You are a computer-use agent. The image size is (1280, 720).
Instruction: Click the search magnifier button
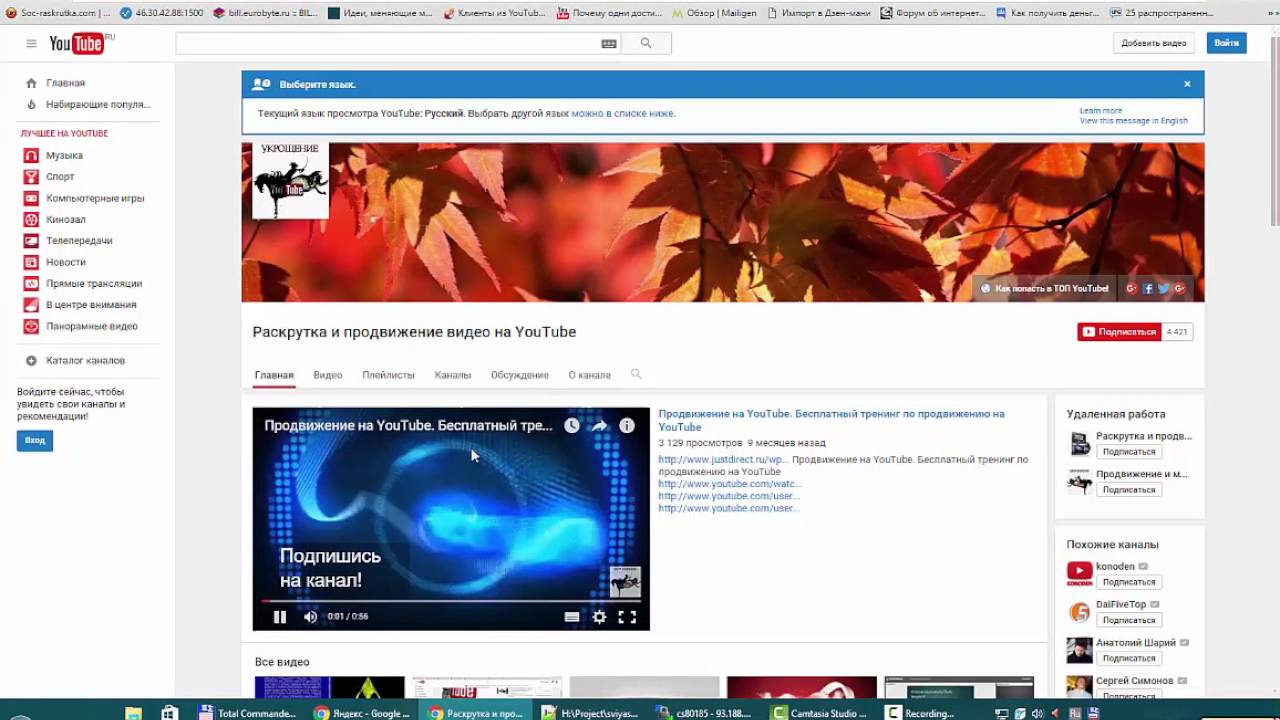646,43
